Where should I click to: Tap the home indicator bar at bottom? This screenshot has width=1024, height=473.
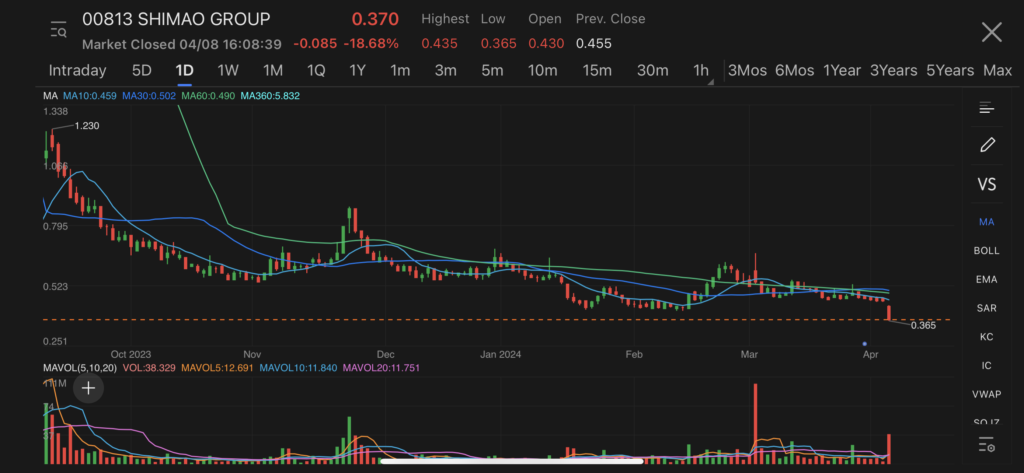point(512,461)
